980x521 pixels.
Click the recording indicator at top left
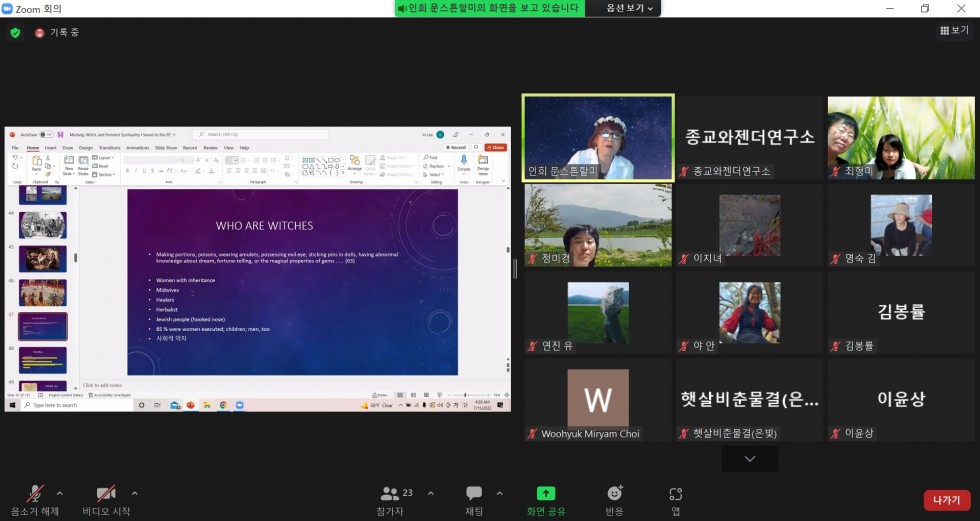(57, 32)
